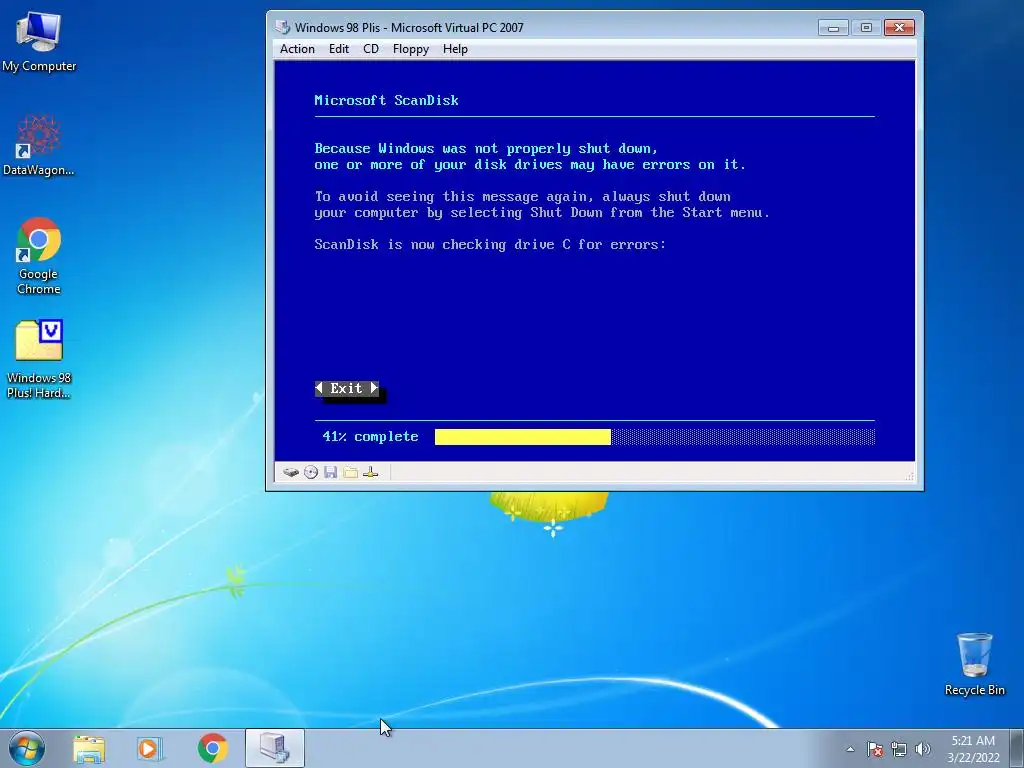The image size is (1024, 768).
Task: Maximize the Virtual PC window
Action: tap(866, 27)
